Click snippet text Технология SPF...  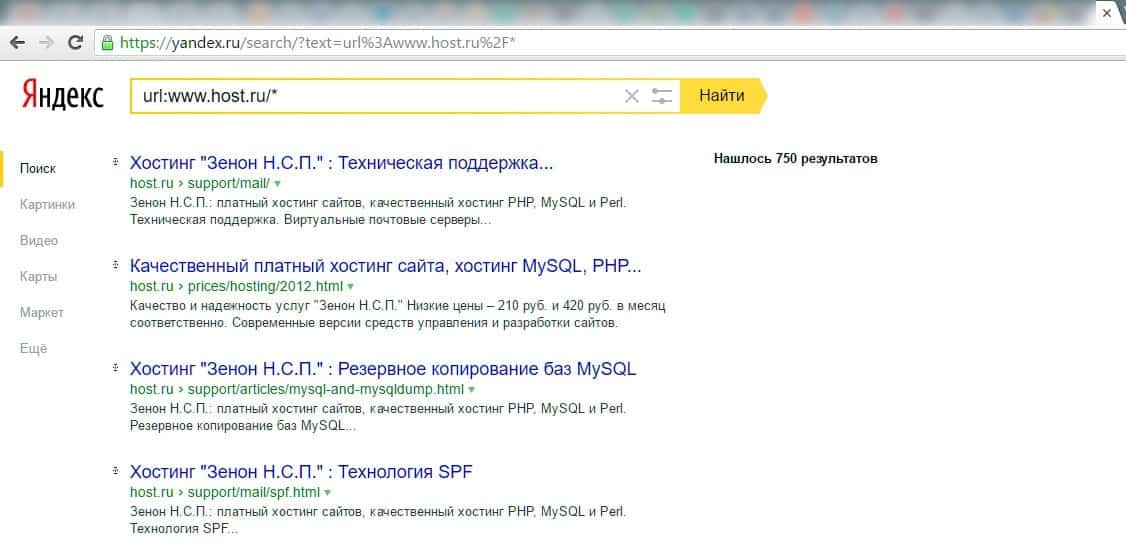[x=184, y=530]
